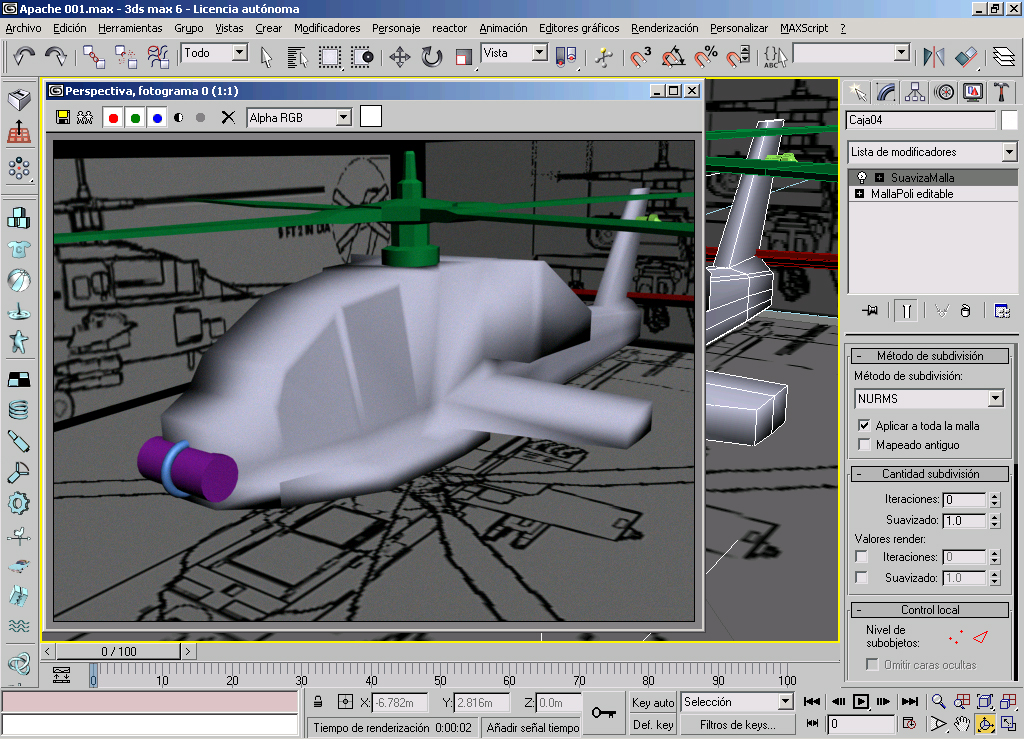Viewport: 1024px width, 739px height.
Task: Toggle monochrome display in render window
Action: tap(200, 118)
